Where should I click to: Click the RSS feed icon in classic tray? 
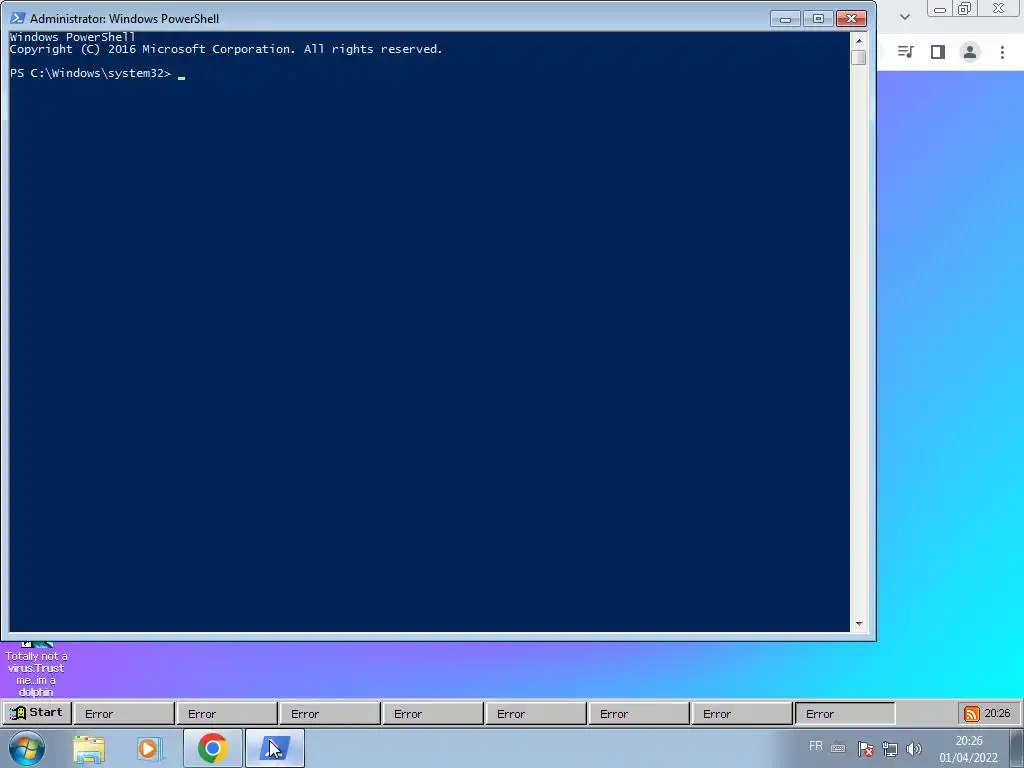coord(971,714)
